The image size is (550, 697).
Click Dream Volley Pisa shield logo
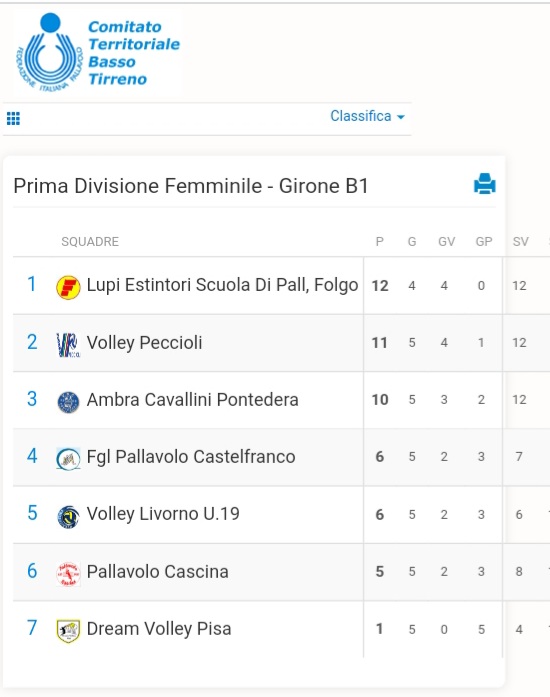68,631
